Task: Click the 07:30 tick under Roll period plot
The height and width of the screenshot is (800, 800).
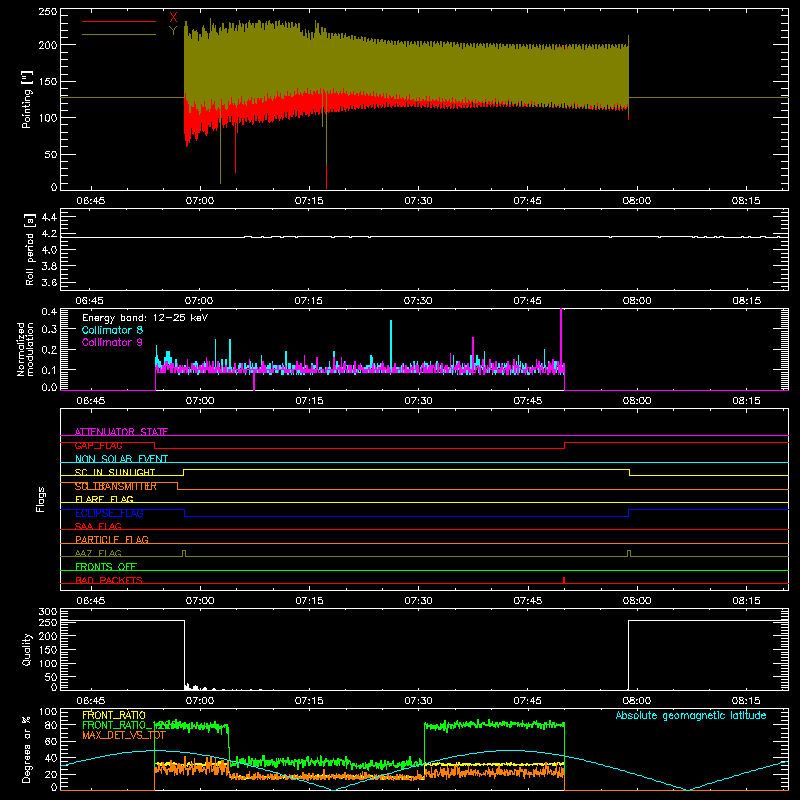Action: [418, 301]
